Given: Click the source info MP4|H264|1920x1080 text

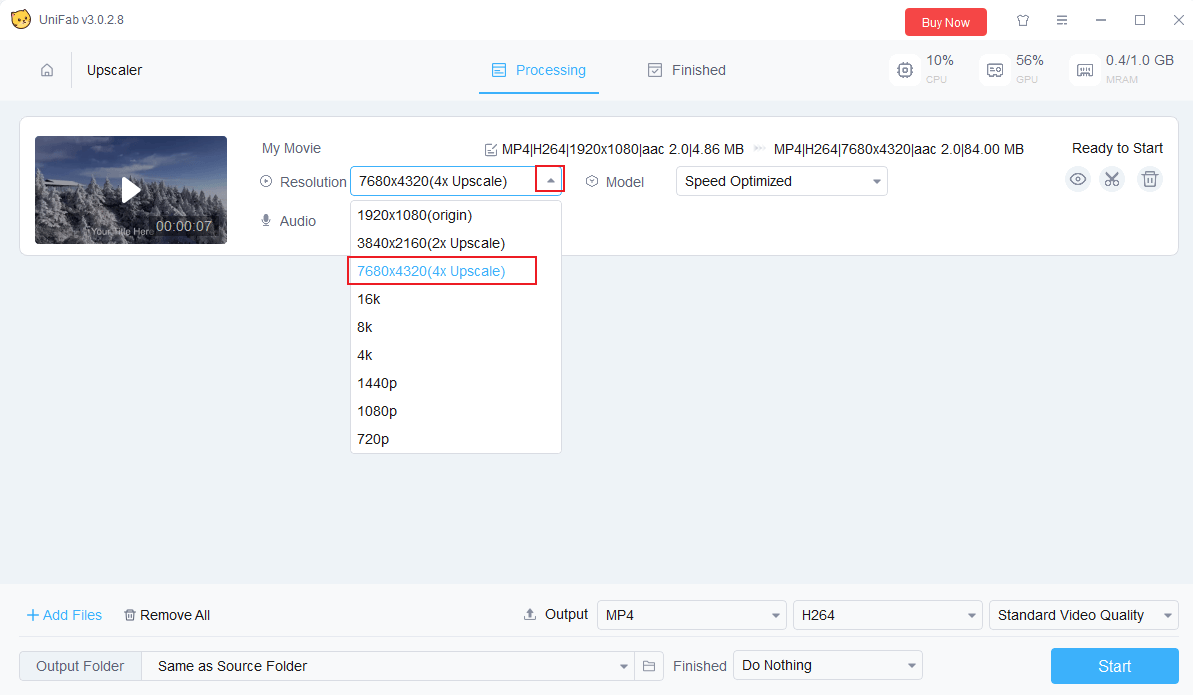Looking at the screenshot, I should pyautogui.click(x=622, y=149).
